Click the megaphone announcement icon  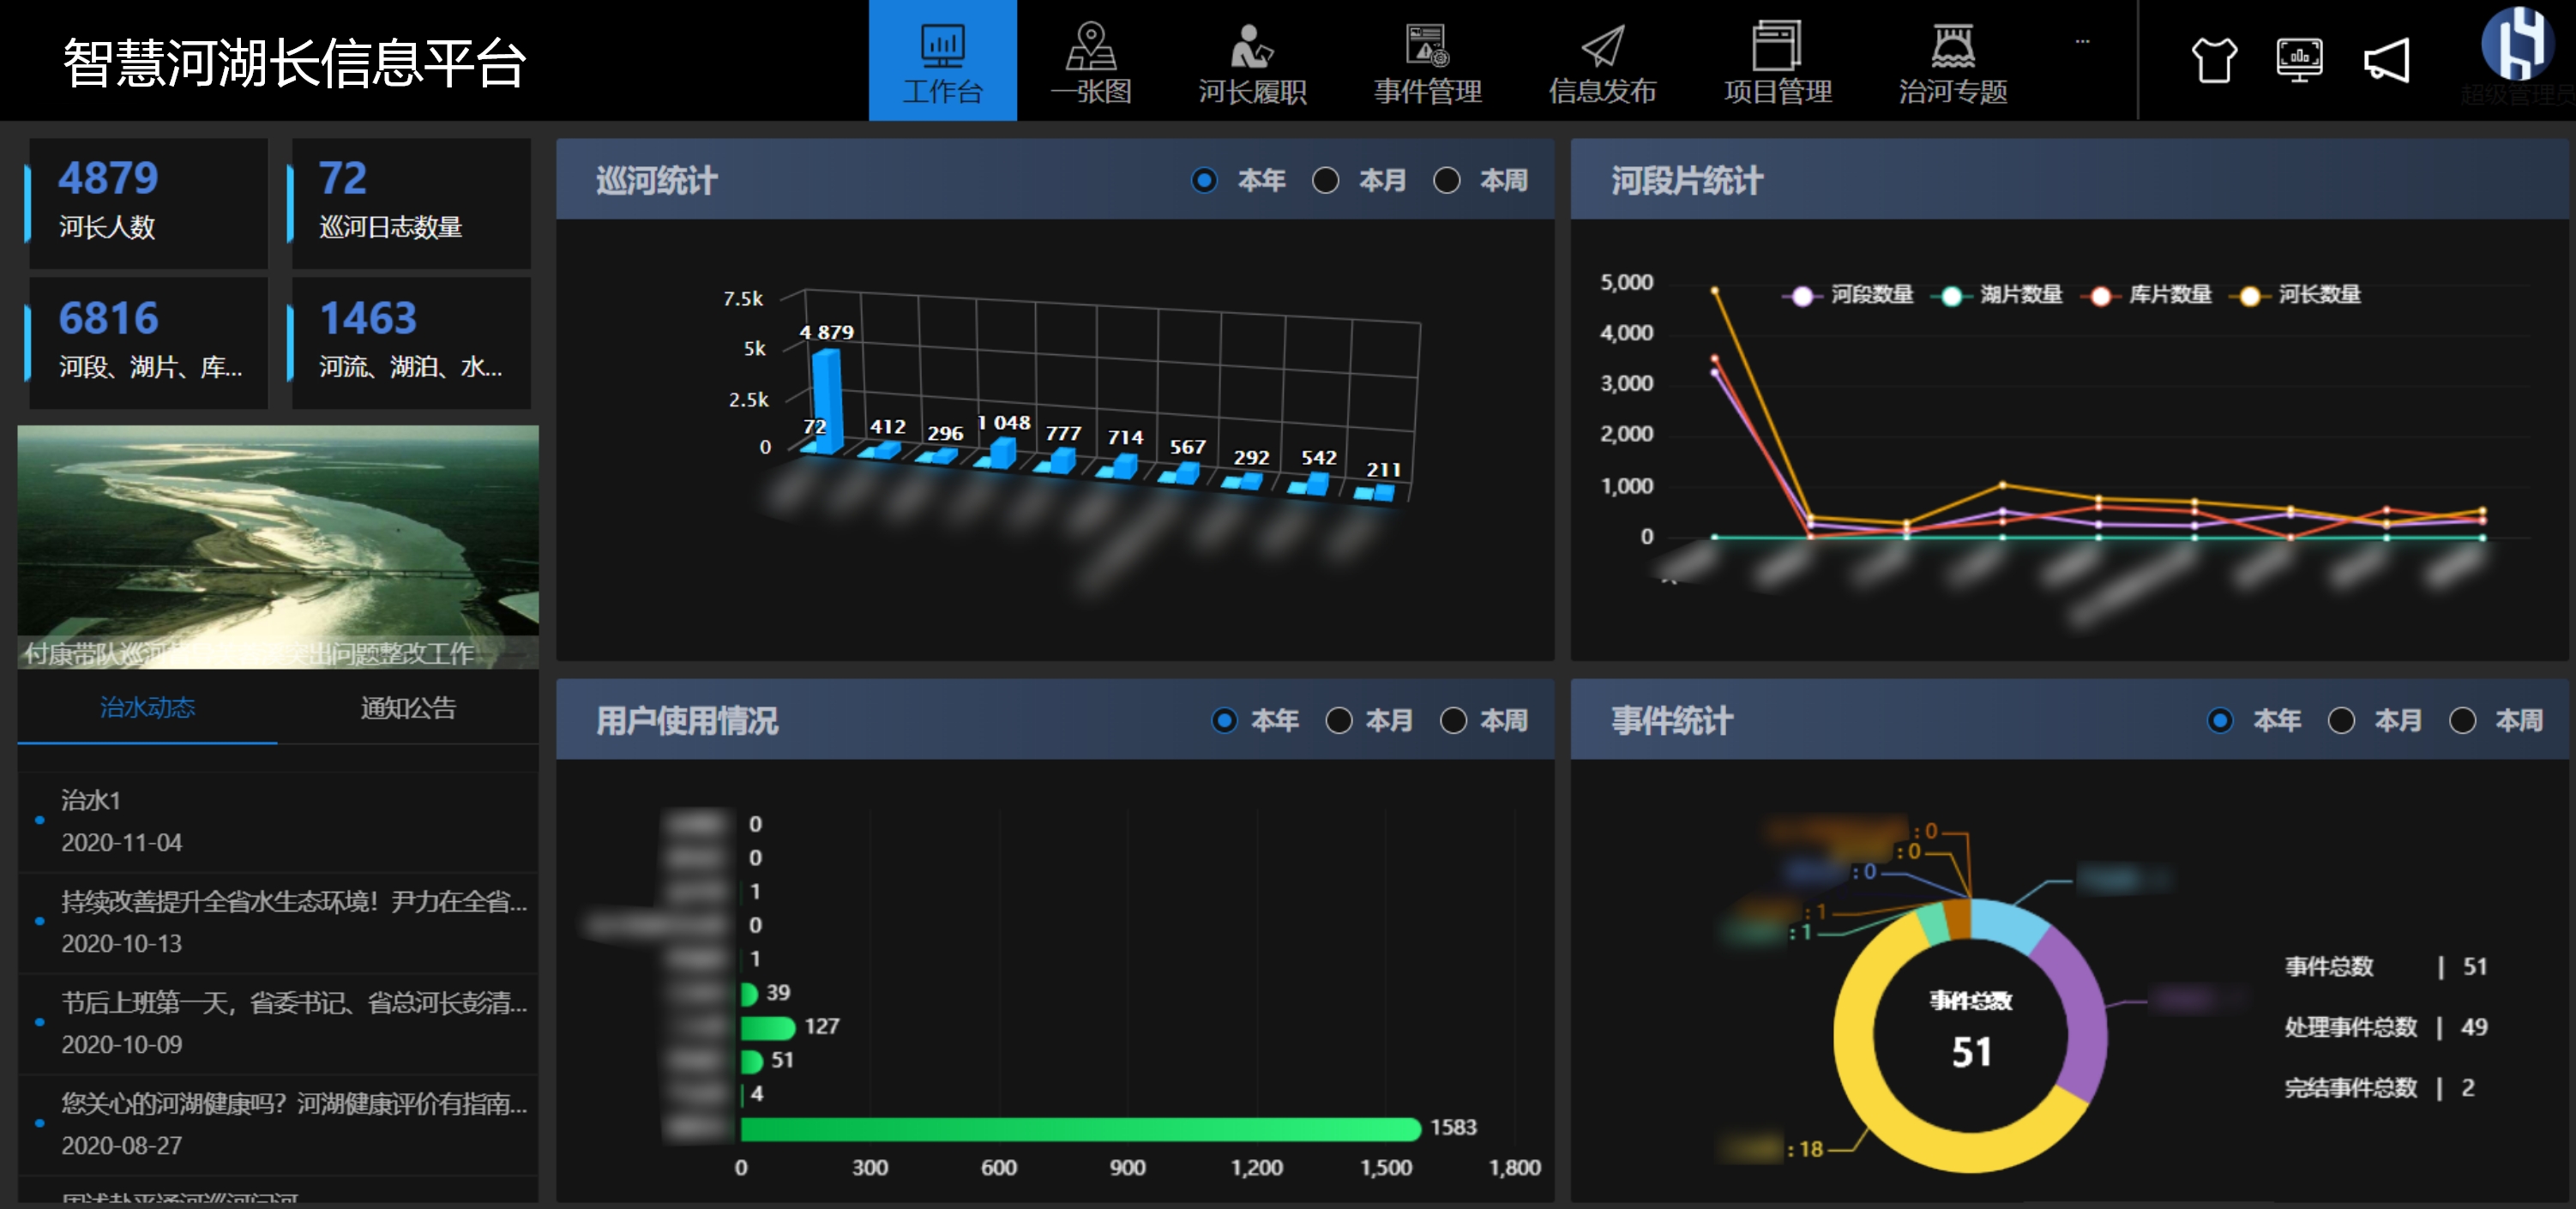2387,60
